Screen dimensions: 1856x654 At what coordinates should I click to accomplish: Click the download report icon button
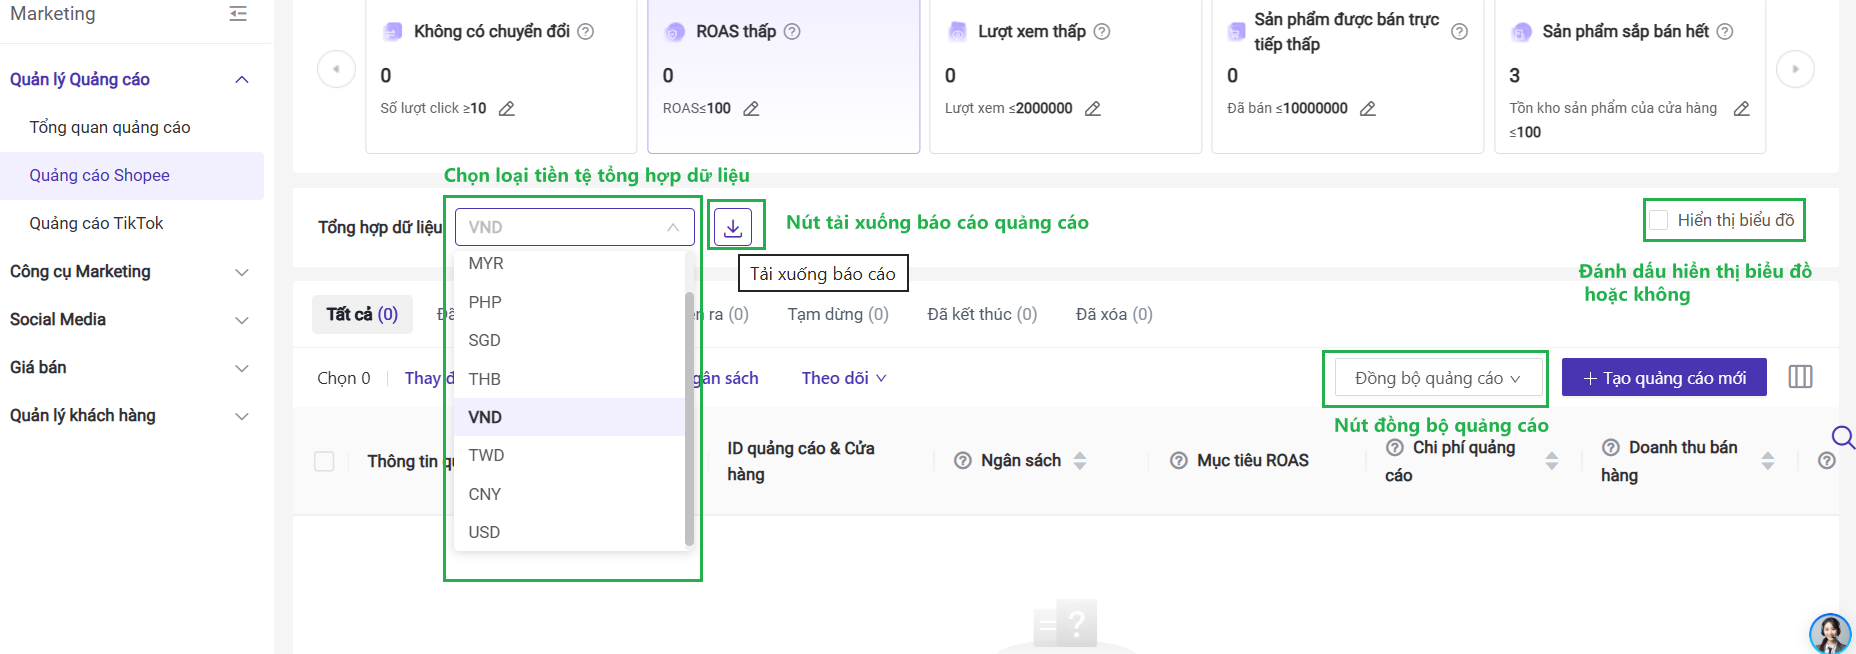[733, 227]
